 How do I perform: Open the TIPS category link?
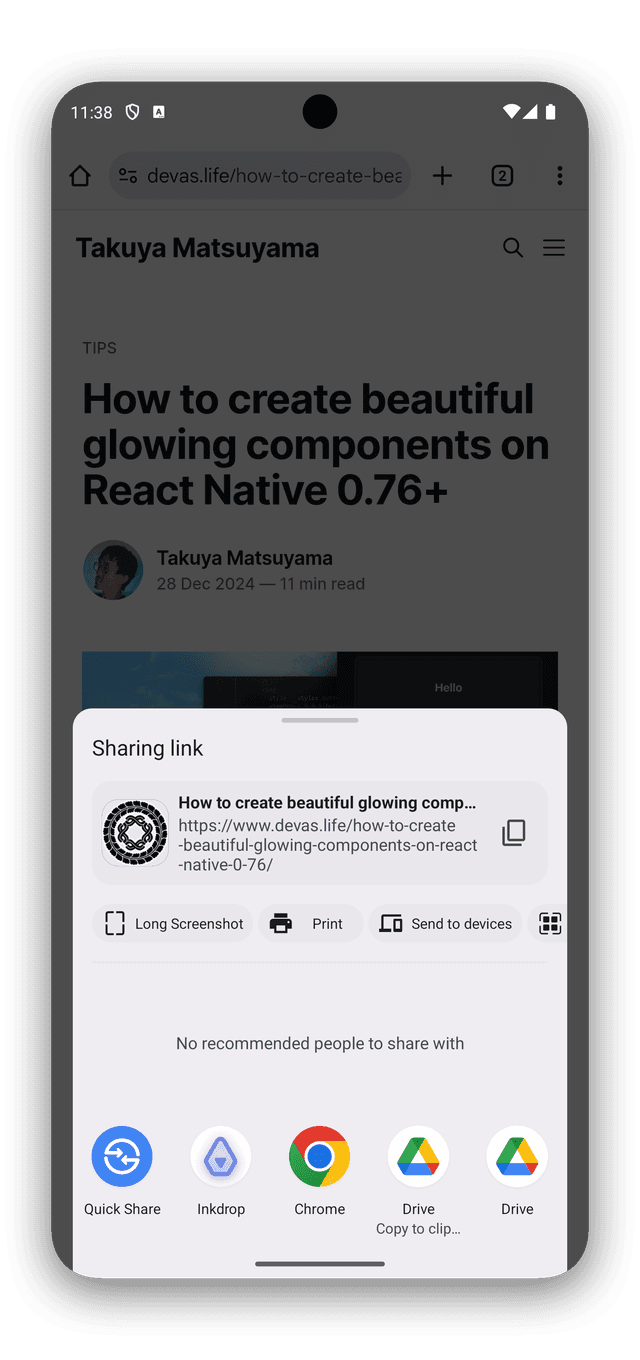[99, 348]
